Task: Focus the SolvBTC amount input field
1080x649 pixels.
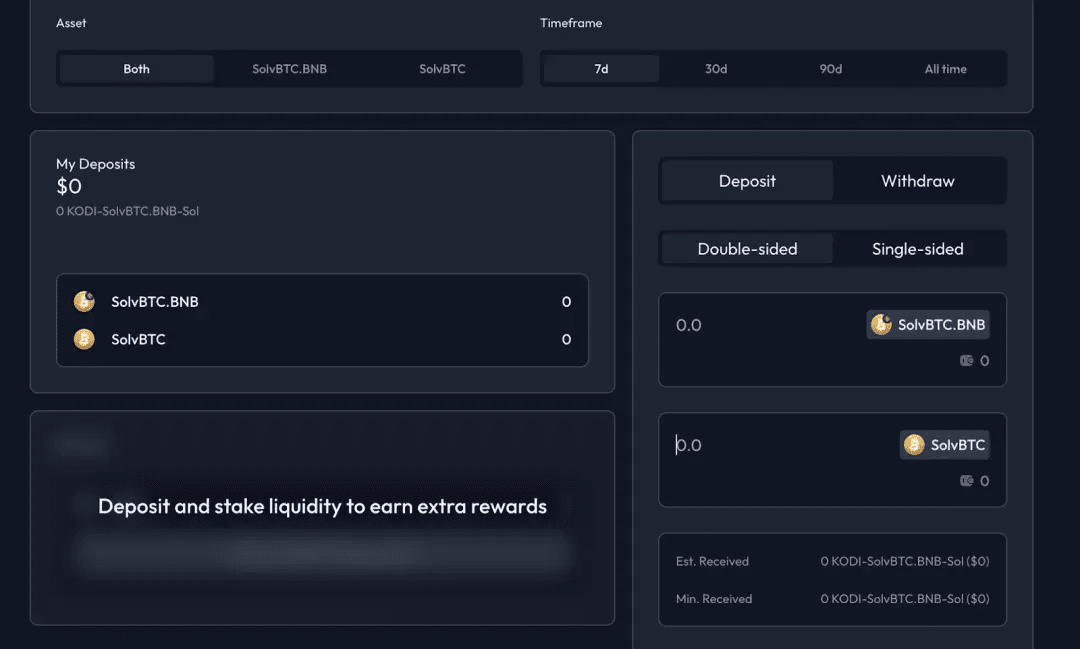Action: click(x=782, y=444)
